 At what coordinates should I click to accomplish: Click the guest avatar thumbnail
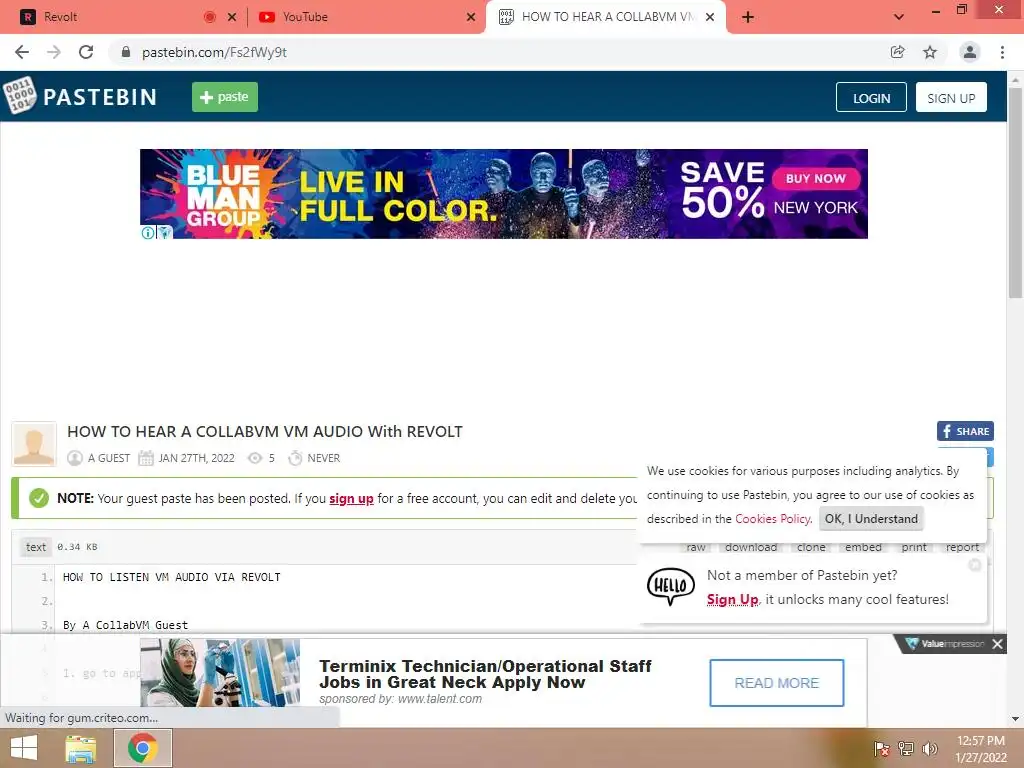click(34, 444)
